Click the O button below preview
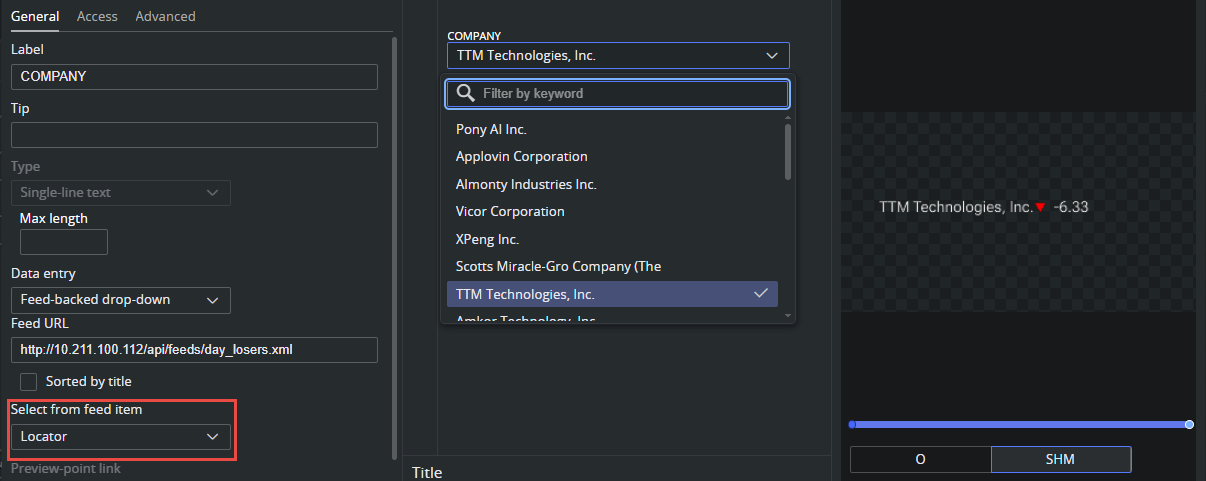1206x481 pixels. tap(920, 459)
